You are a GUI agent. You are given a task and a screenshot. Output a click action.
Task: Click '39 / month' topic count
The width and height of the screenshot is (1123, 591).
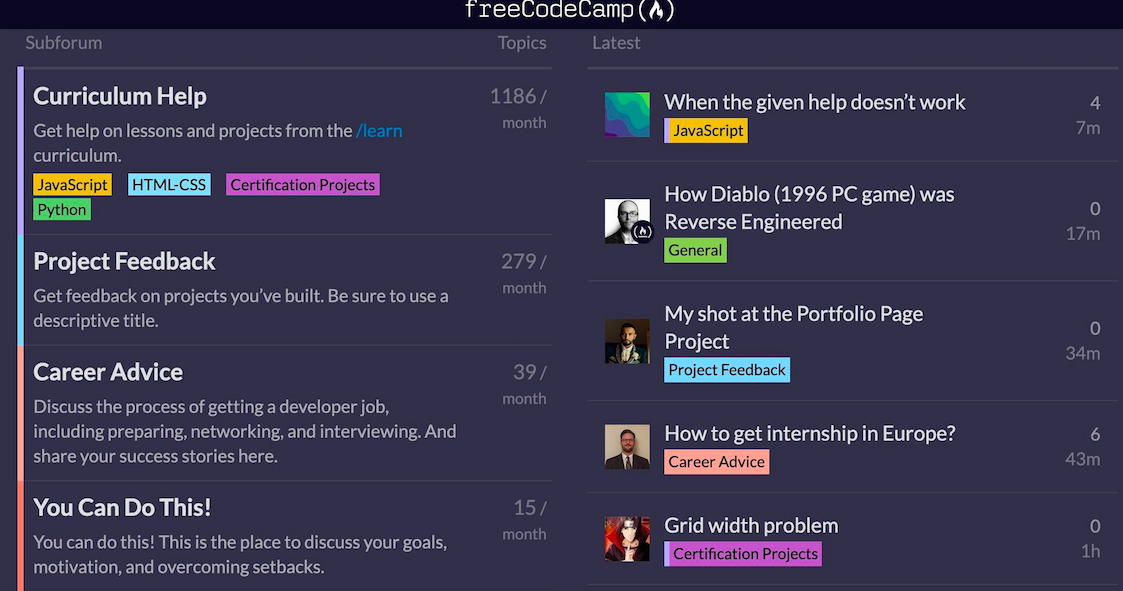pos(524,384)
